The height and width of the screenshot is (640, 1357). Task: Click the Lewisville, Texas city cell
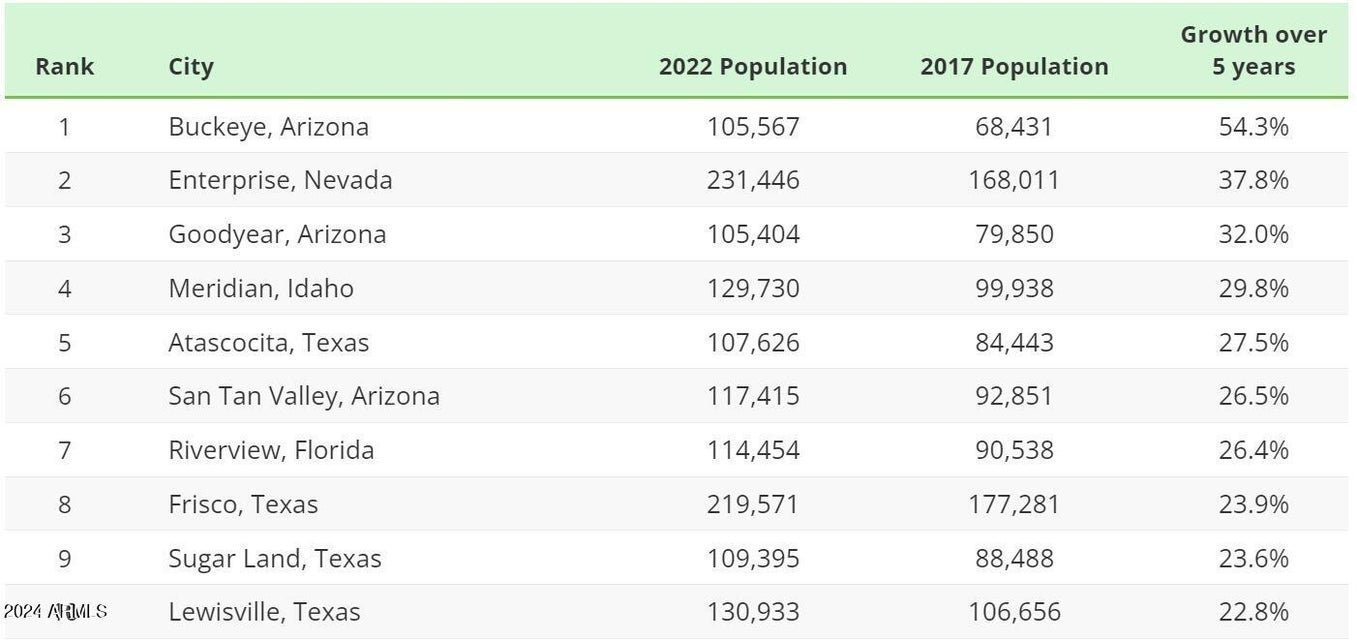[264, 612]
